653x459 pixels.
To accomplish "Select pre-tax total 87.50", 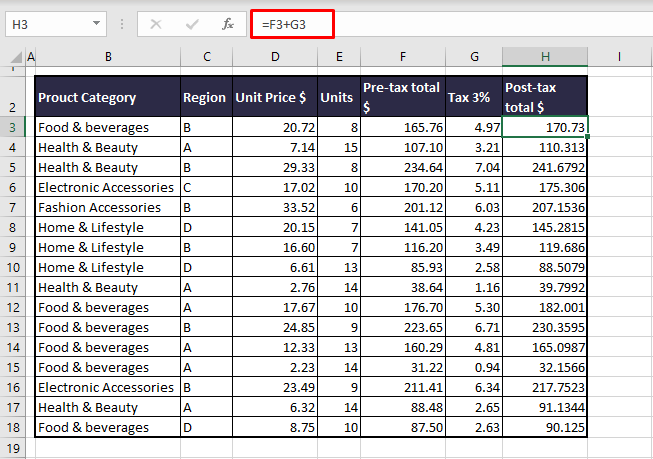I will [403, 427].
